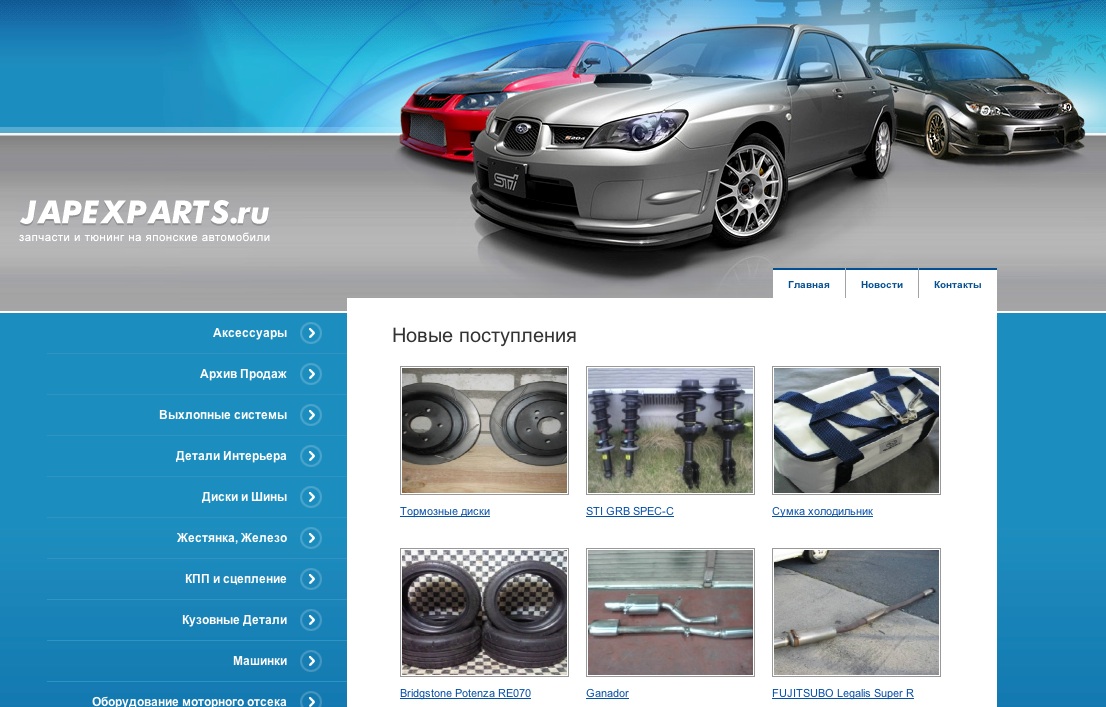This screenshot has height=707, width=1106.
Task: Go to Детали Интерьера category
Action: coord(231,456)
